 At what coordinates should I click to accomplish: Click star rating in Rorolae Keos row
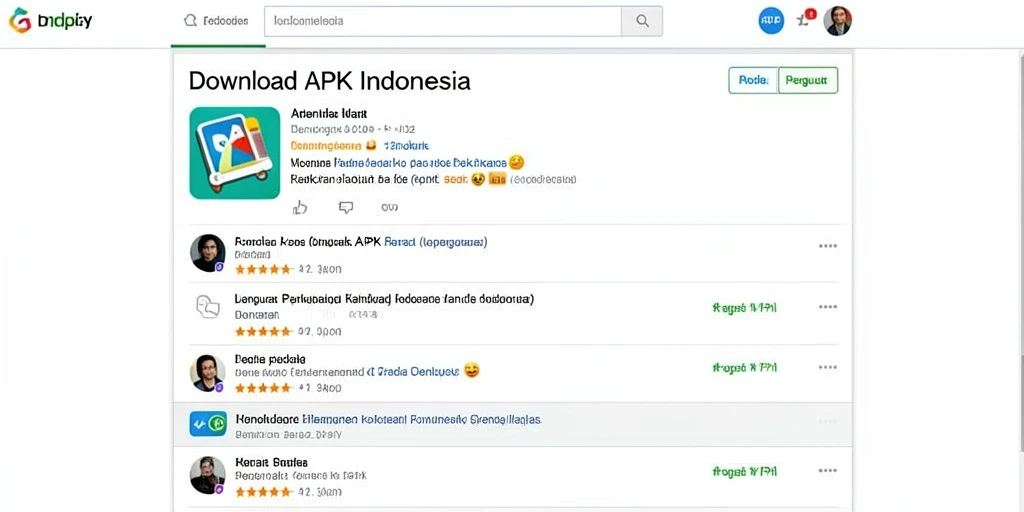pyautogui.click(x=263, y=269)
